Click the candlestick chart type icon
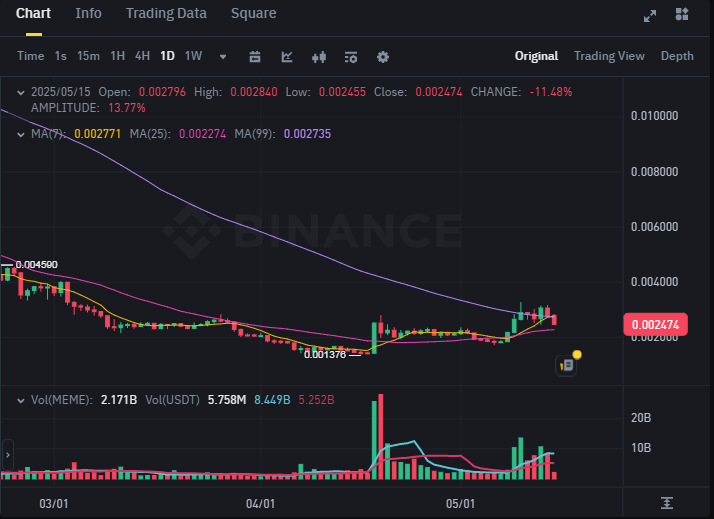Screen dimensions: 714x519 click(x=319, y=56)
